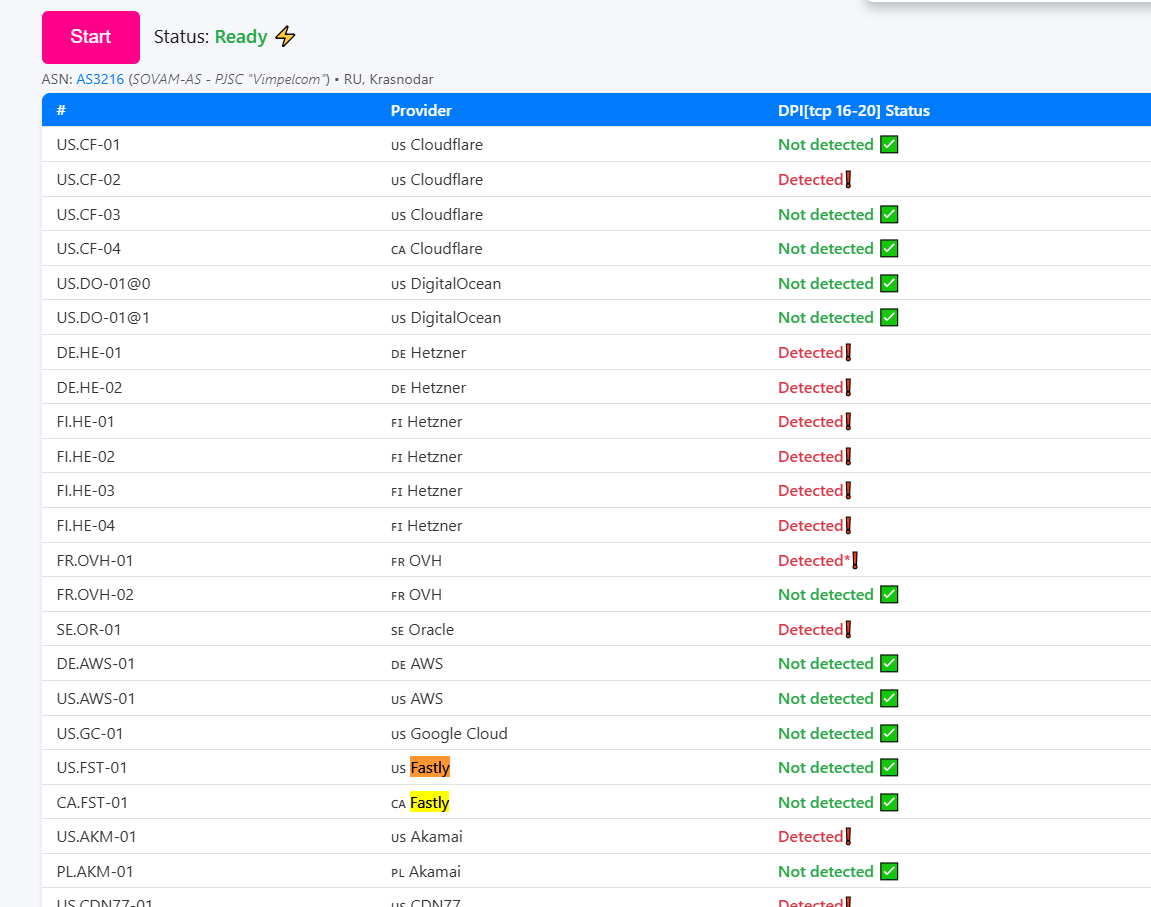Click the green checkmark in US.CF-03 row
This screenshot has height=907, width=1151.
pyautogui.click(x=889, y=214)
